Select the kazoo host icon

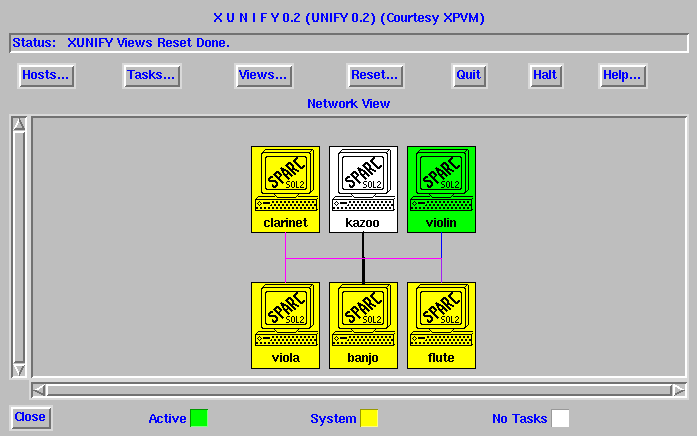(363, 189)
